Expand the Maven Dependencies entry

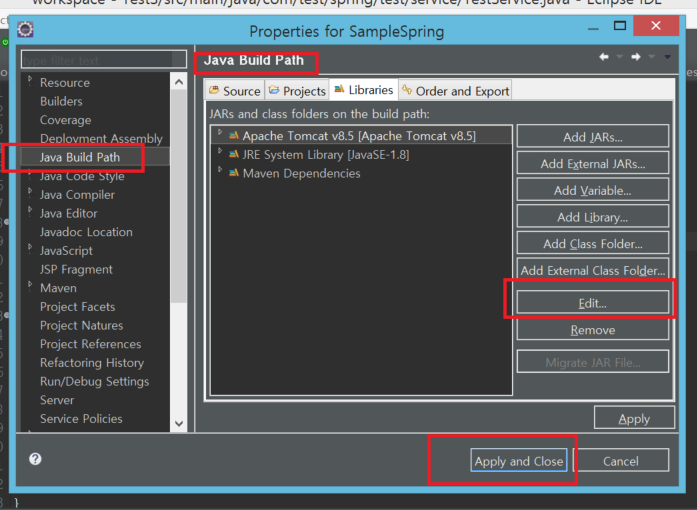[220, 170]
